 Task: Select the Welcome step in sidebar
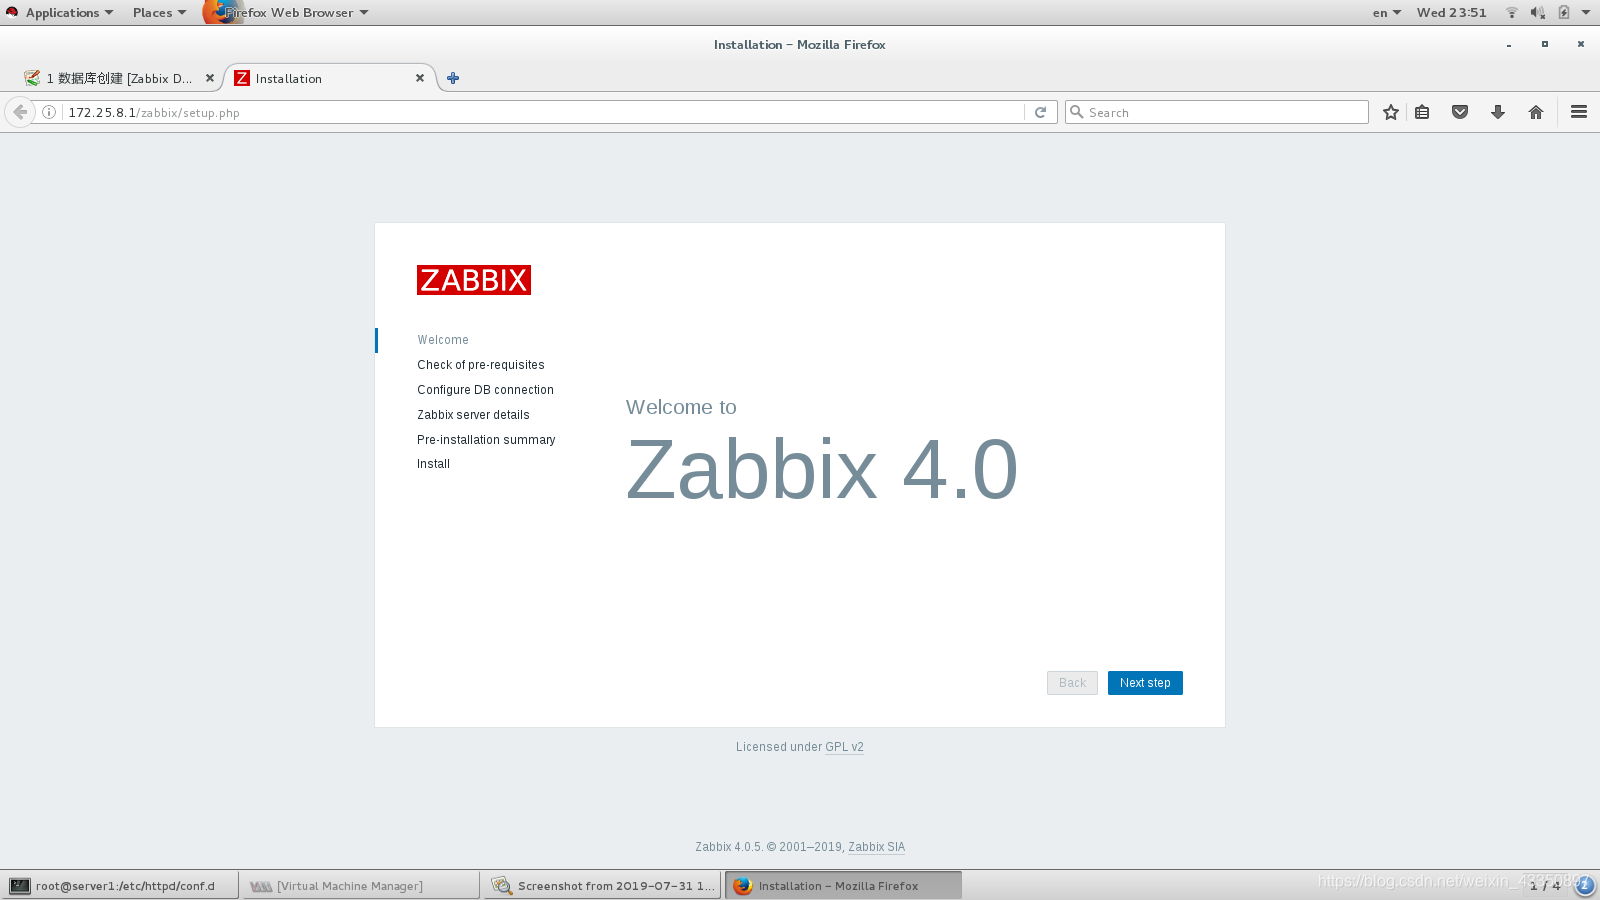443,340
